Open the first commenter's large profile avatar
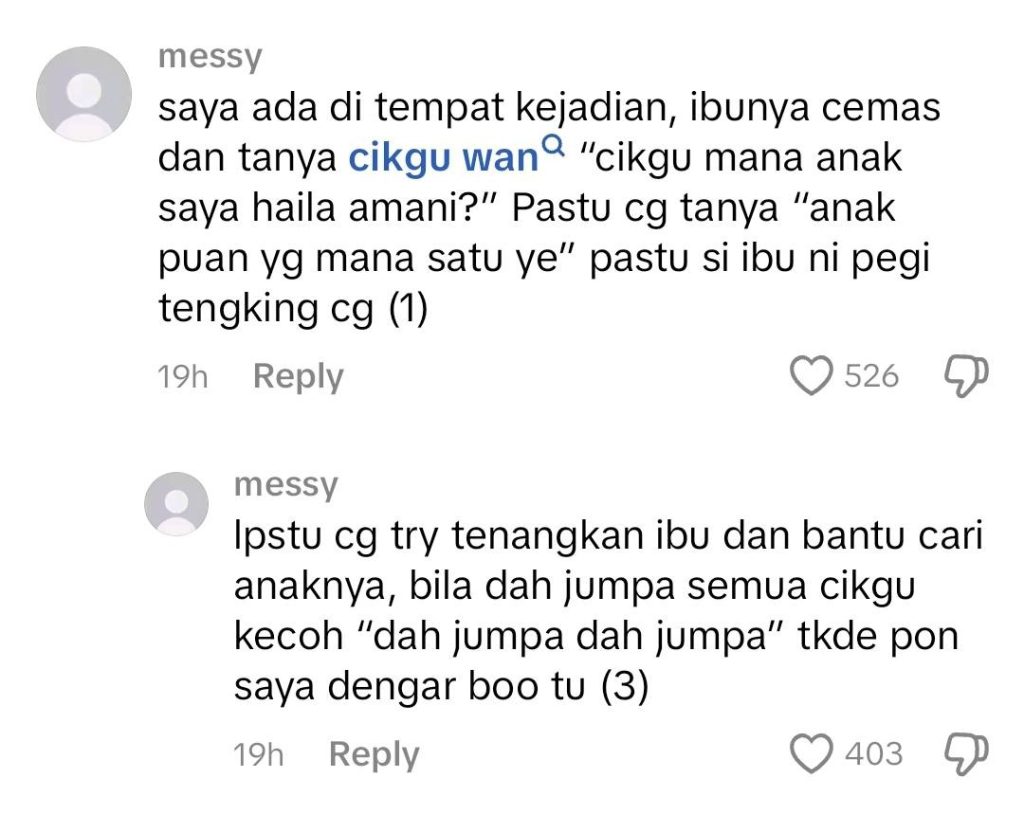Image resolution: width=1024 pixels, height=814 pixels. [84, 93]
